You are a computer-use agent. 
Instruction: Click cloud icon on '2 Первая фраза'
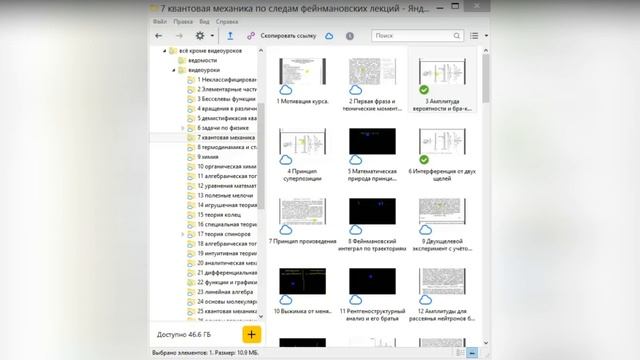pyautogui.click(x=356, y=90)
